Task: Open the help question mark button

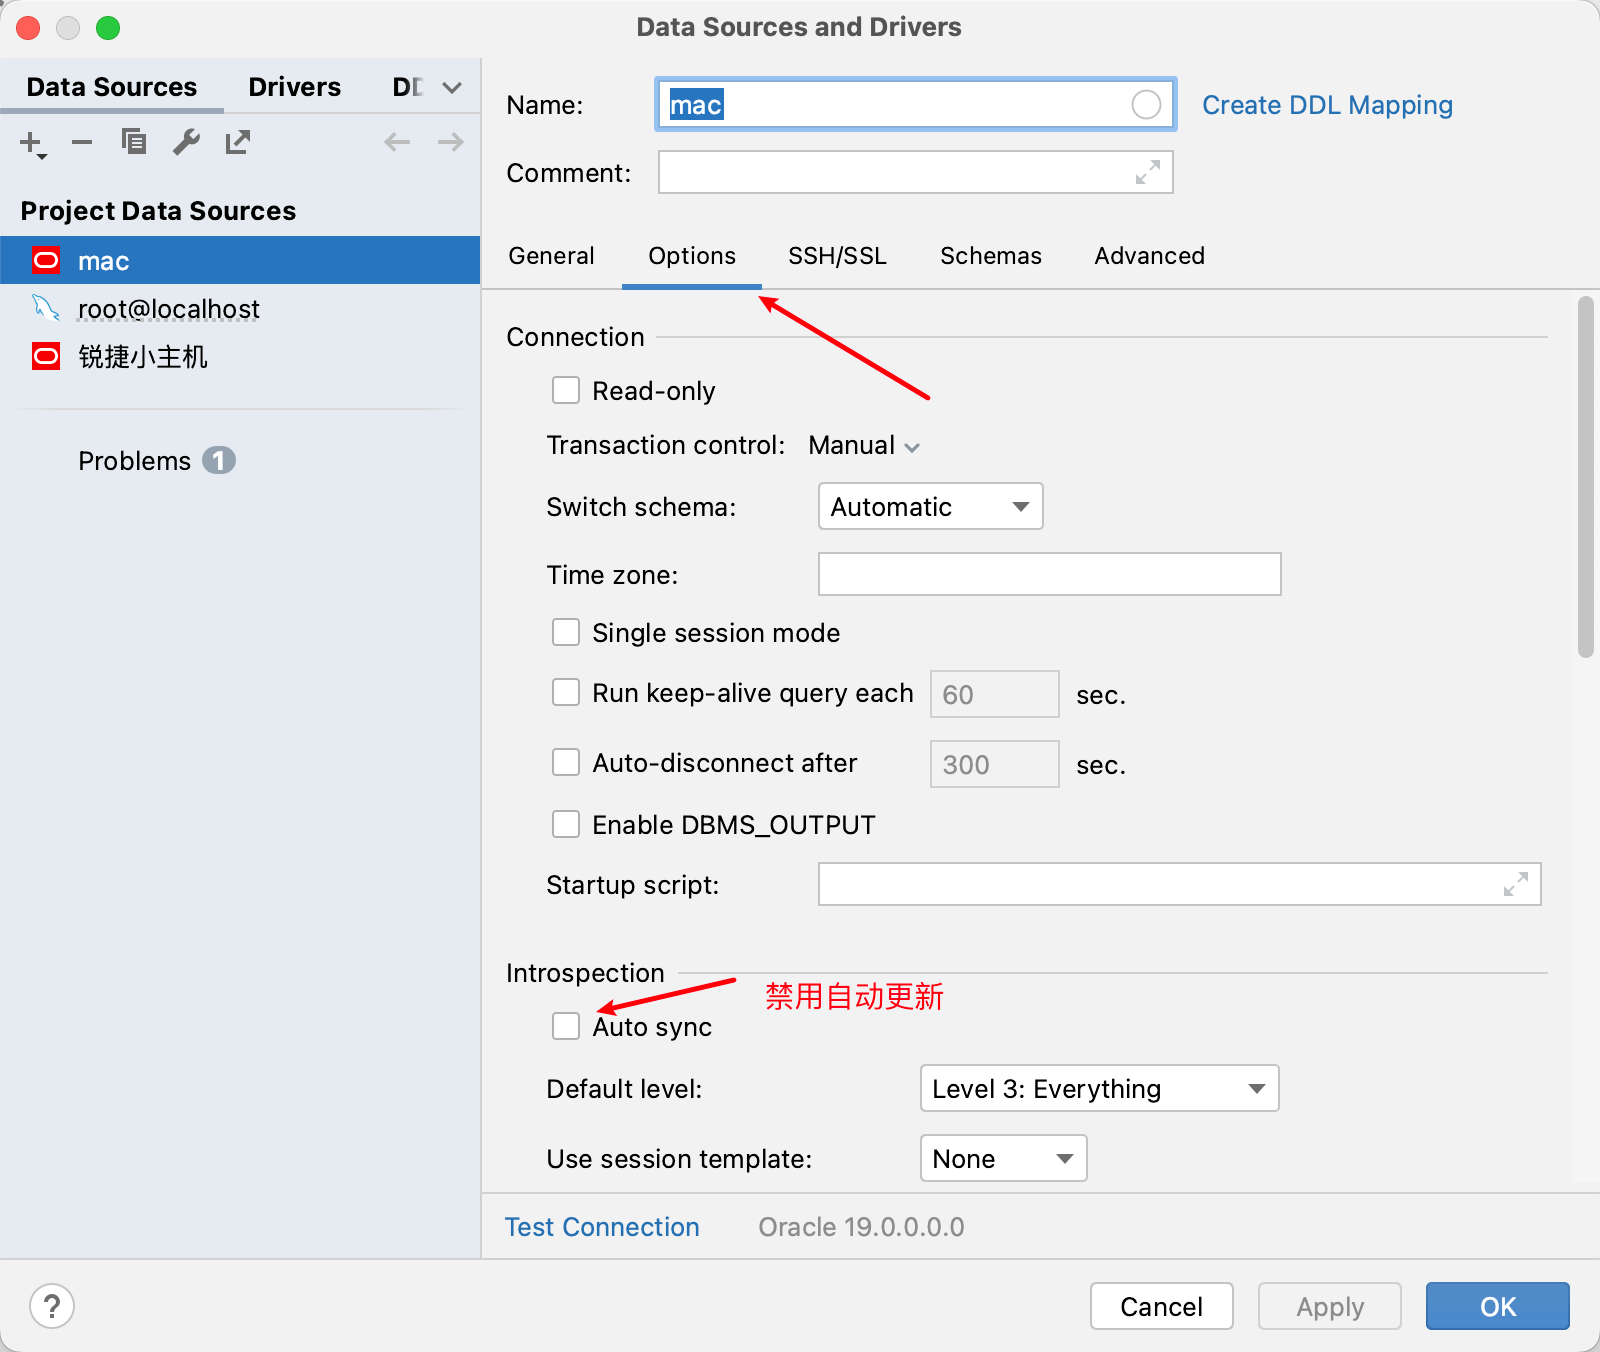Action: (52, 1306)
